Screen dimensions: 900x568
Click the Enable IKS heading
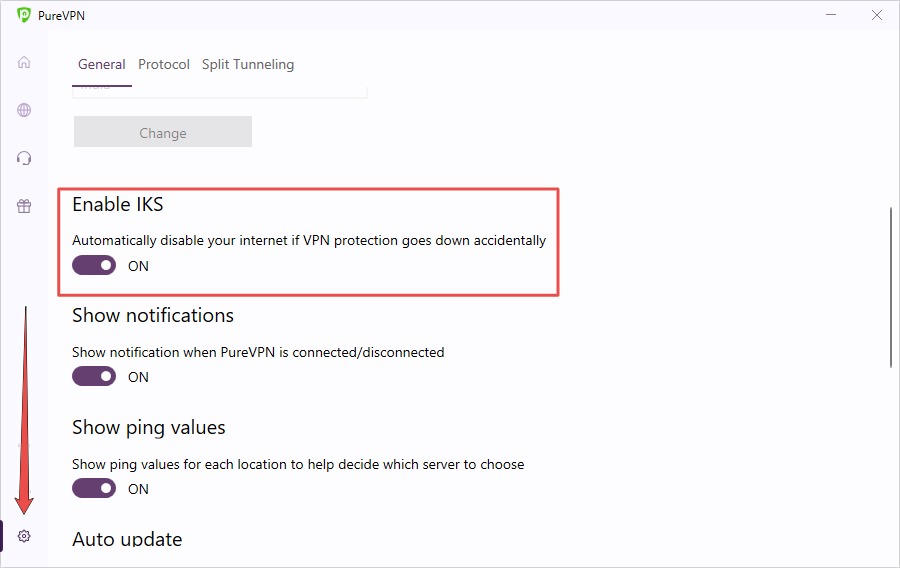point(118,204)
